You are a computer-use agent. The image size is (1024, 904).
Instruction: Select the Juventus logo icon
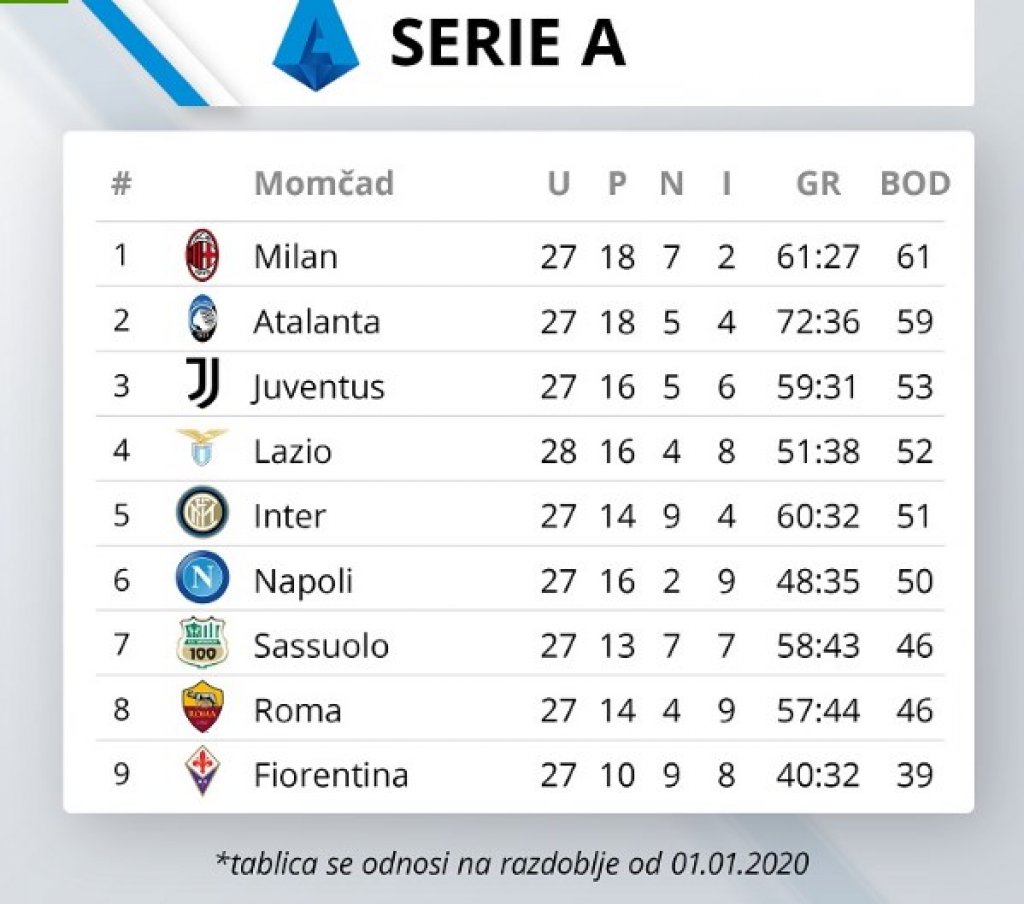pos(203,383)
